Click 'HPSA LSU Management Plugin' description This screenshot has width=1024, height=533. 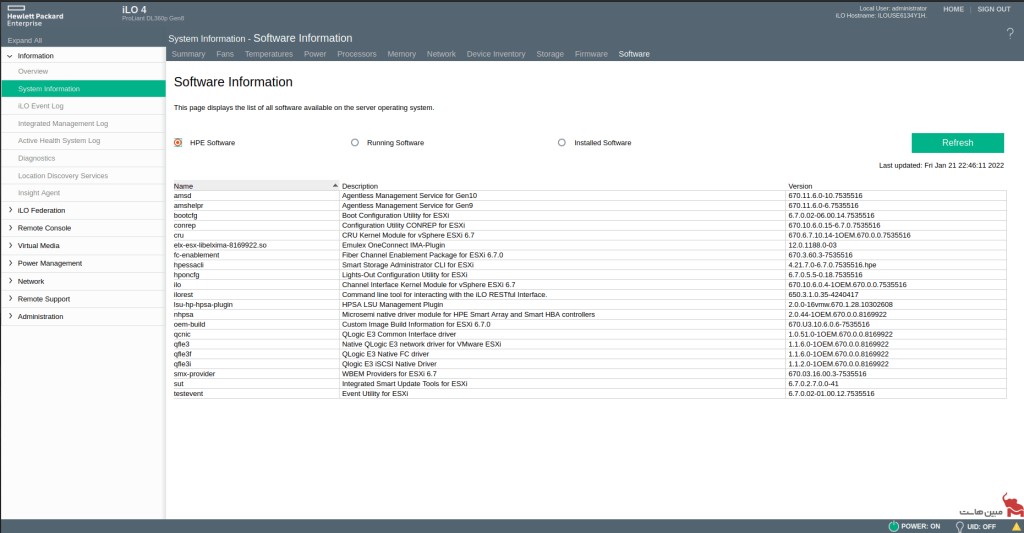click(392, 304)
